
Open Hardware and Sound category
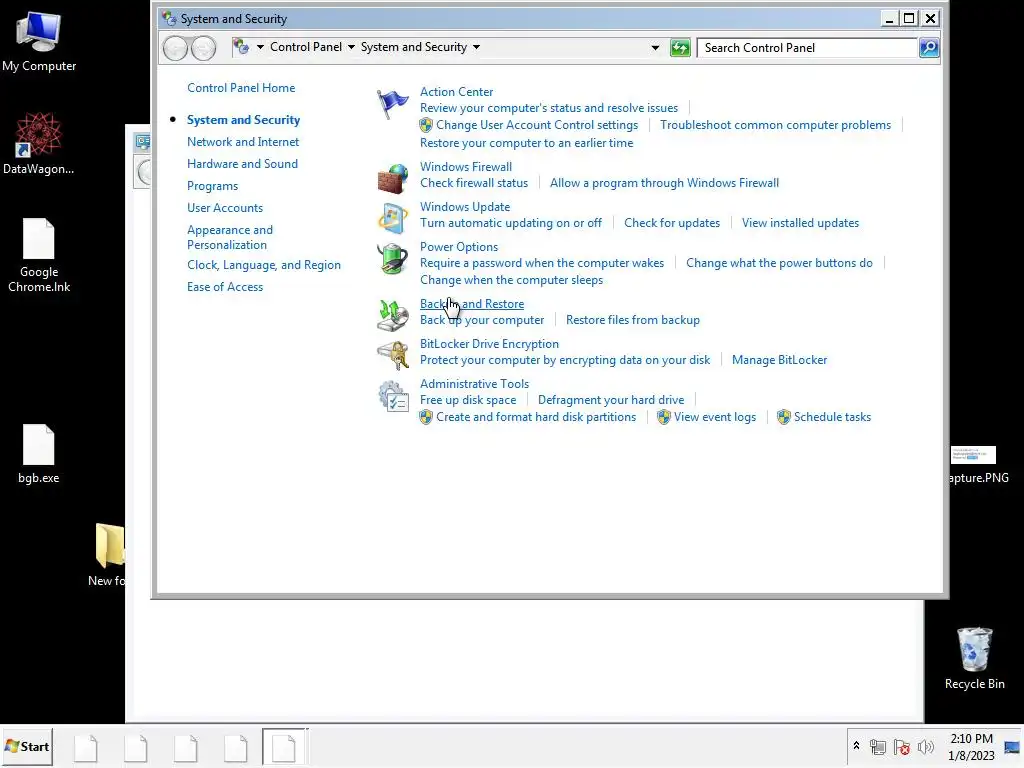click(x=242, y=164)
